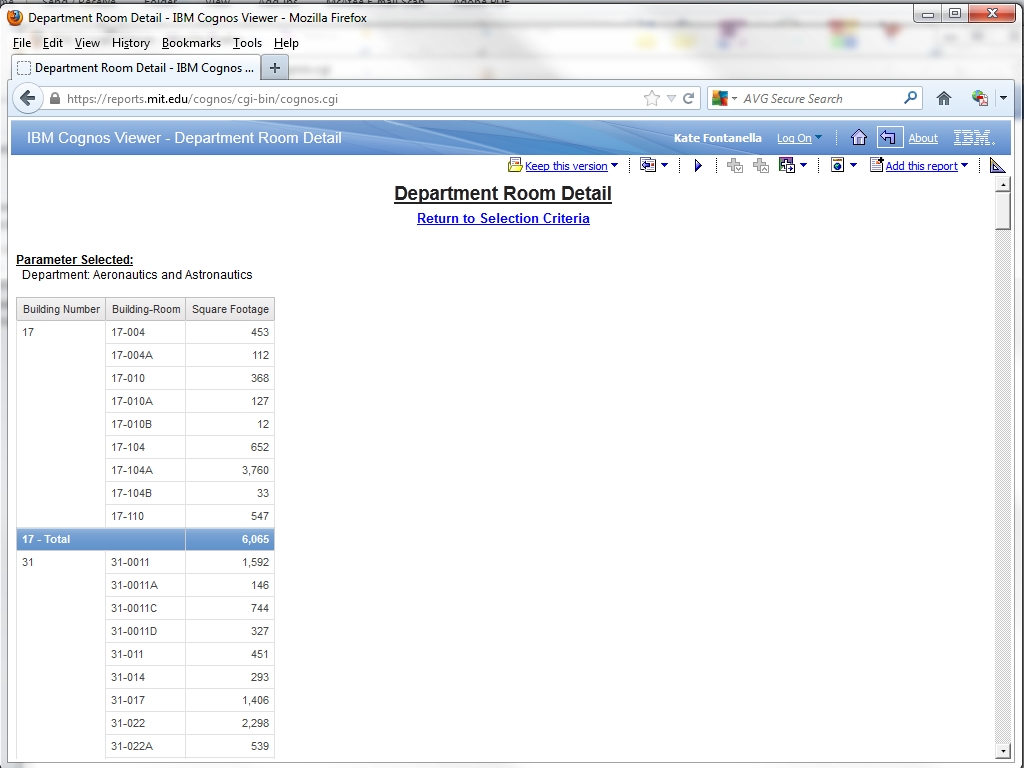Screen dimensions: 1024x768
Task: Click the Report Studio triangle ruler icon
Action: pos(997,166)
